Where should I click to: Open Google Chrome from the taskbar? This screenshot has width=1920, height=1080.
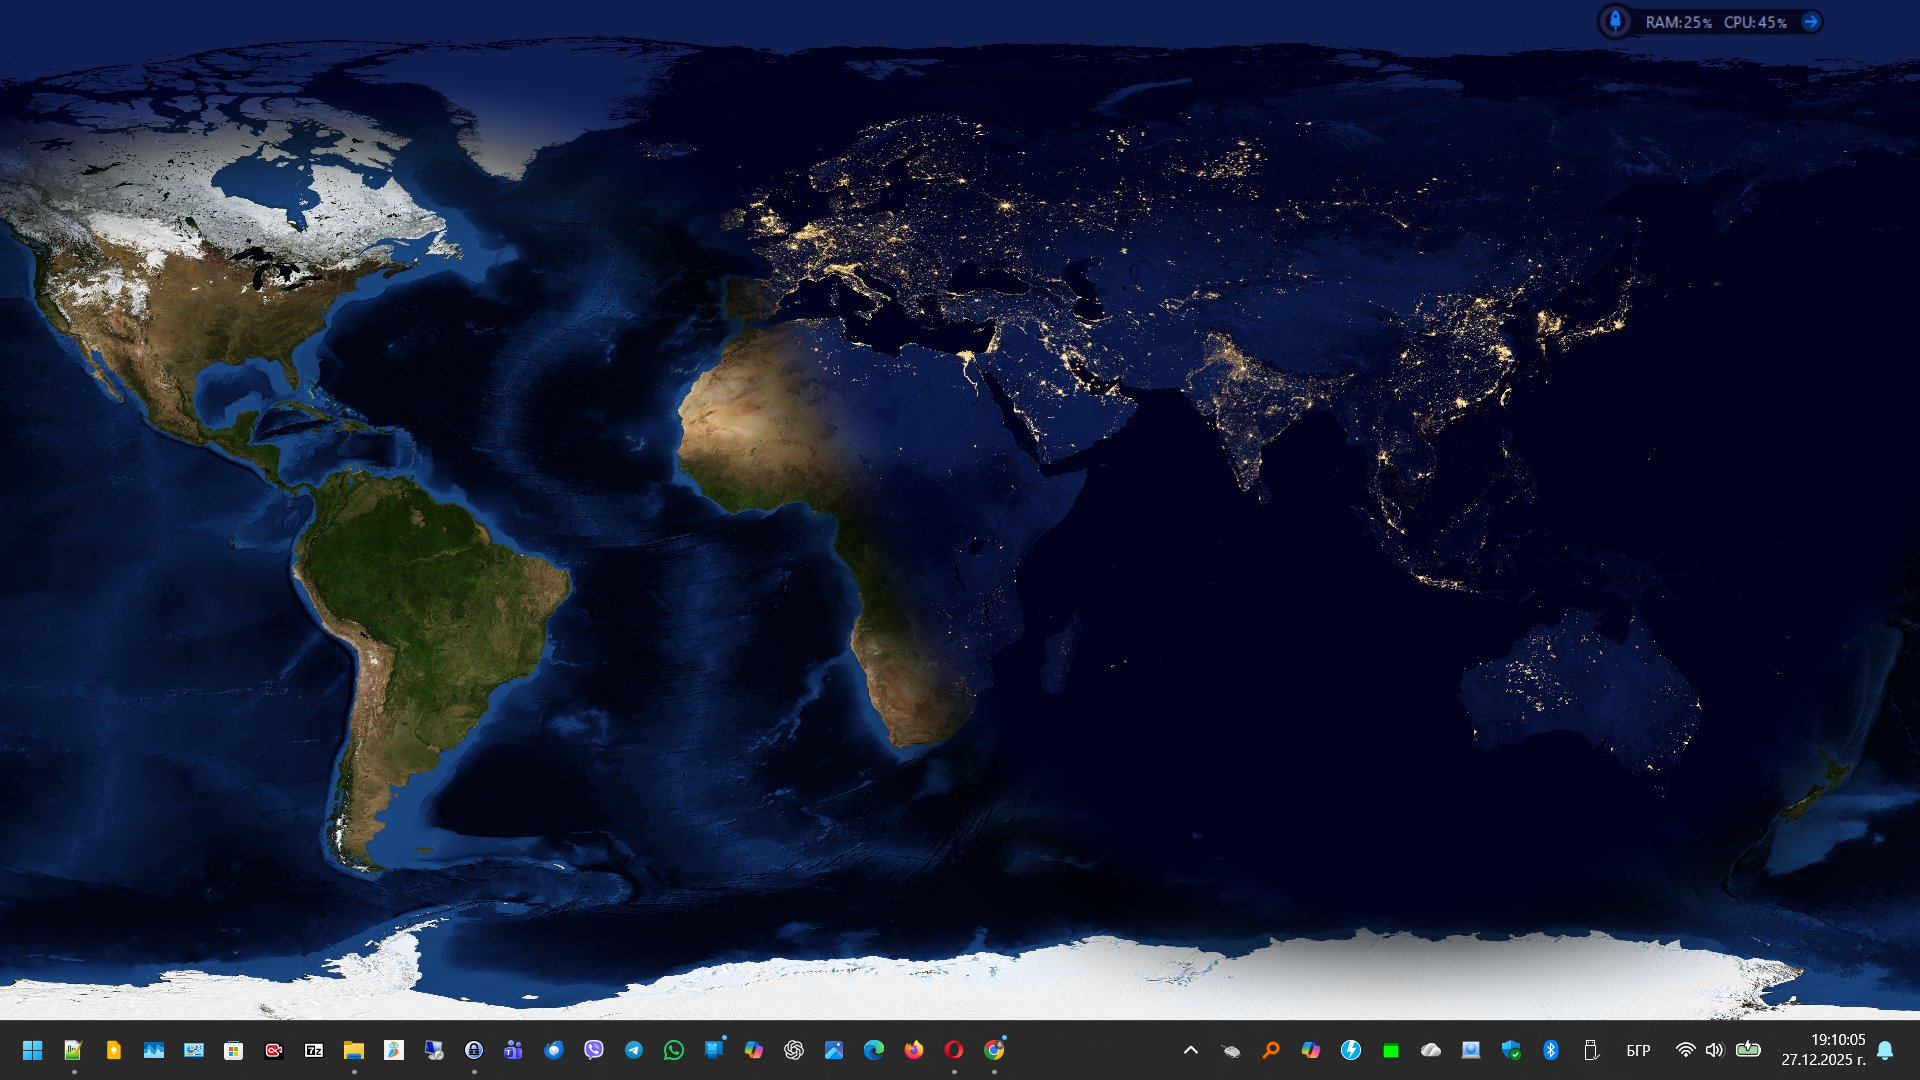(994, 1050)
